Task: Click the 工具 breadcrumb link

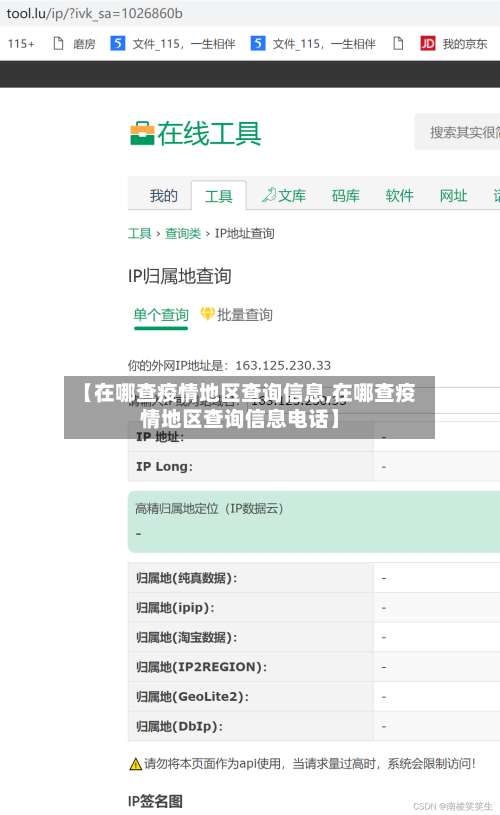Action: [x=139, y=233]
